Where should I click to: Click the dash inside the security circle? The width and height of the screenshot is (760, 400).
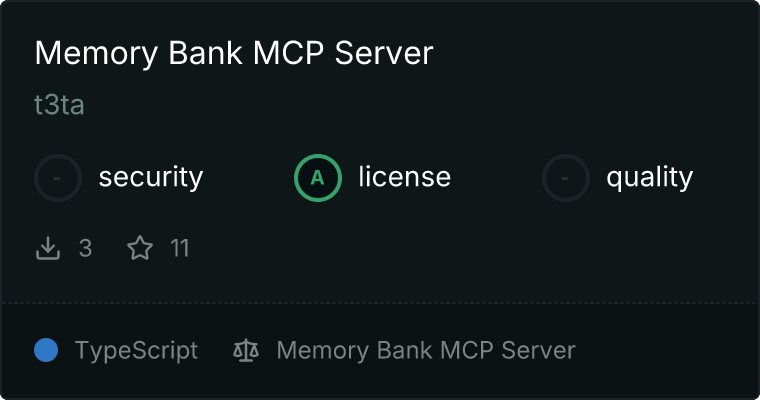57,178
